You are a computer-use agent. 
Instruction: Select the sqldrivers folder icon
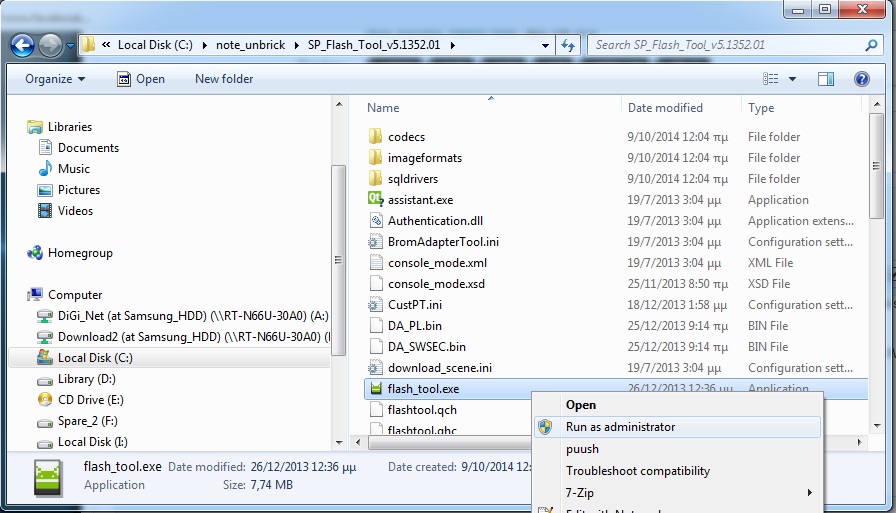[375, 179]
